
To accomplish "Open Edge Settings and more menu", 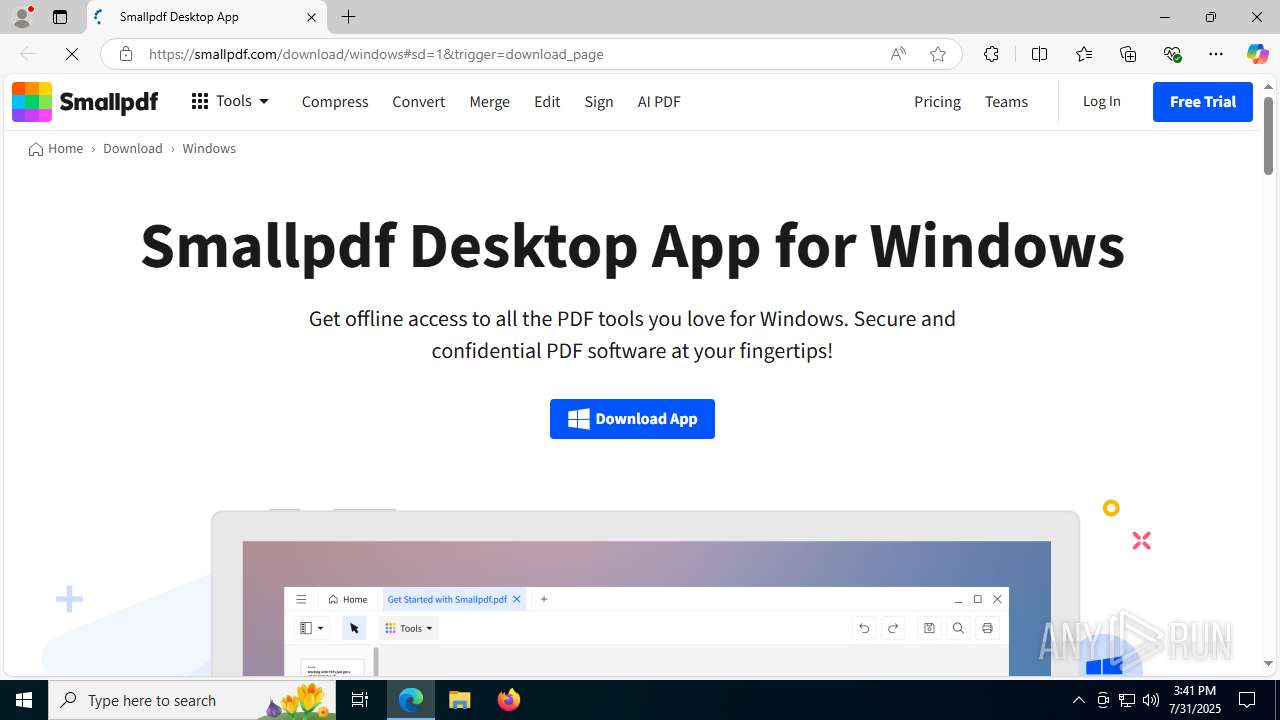I will click(1216, 54).
